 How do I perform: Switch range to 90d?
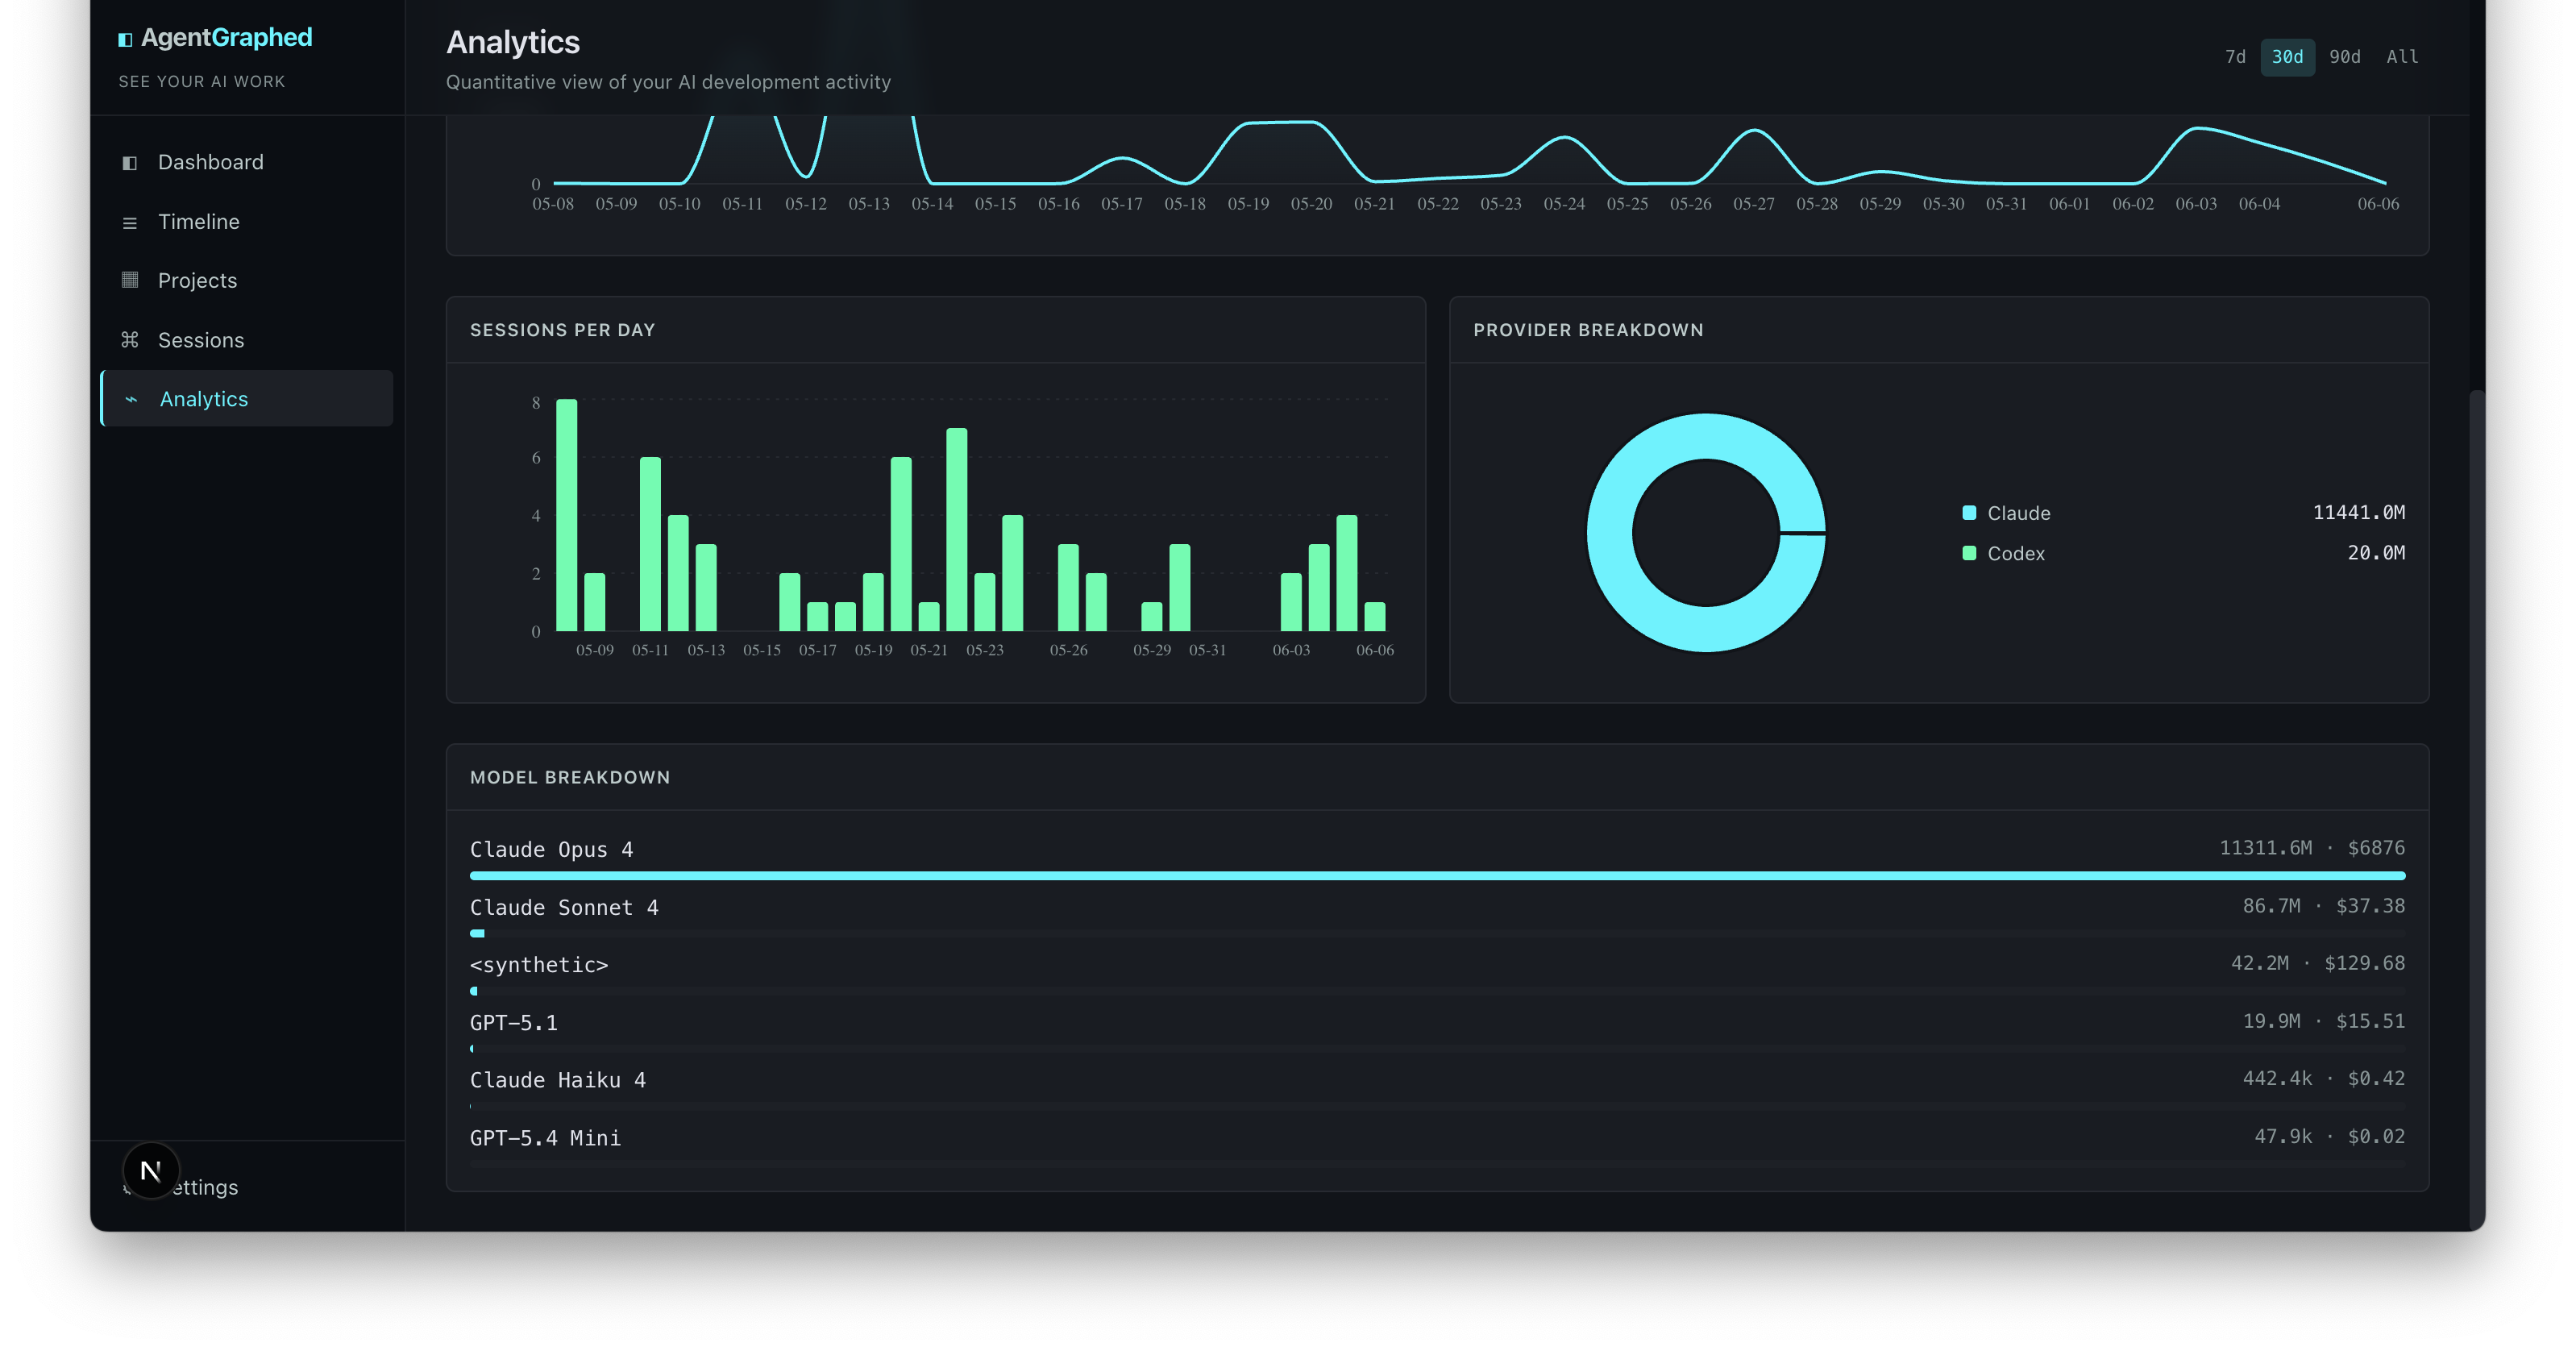[x=2344, y=57]
